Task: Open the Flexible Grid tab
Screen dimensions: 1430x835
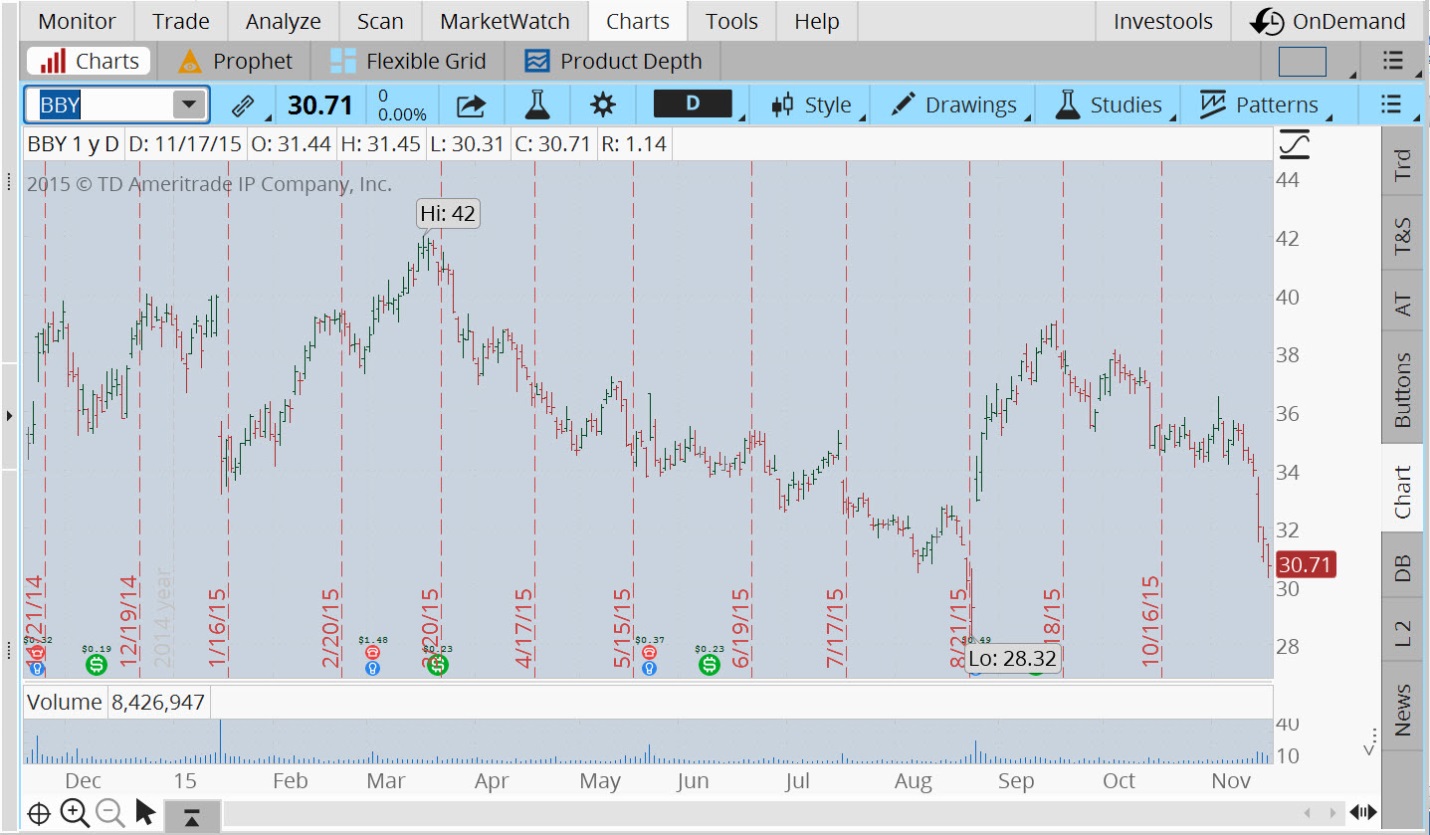Action: coord(408,61)
